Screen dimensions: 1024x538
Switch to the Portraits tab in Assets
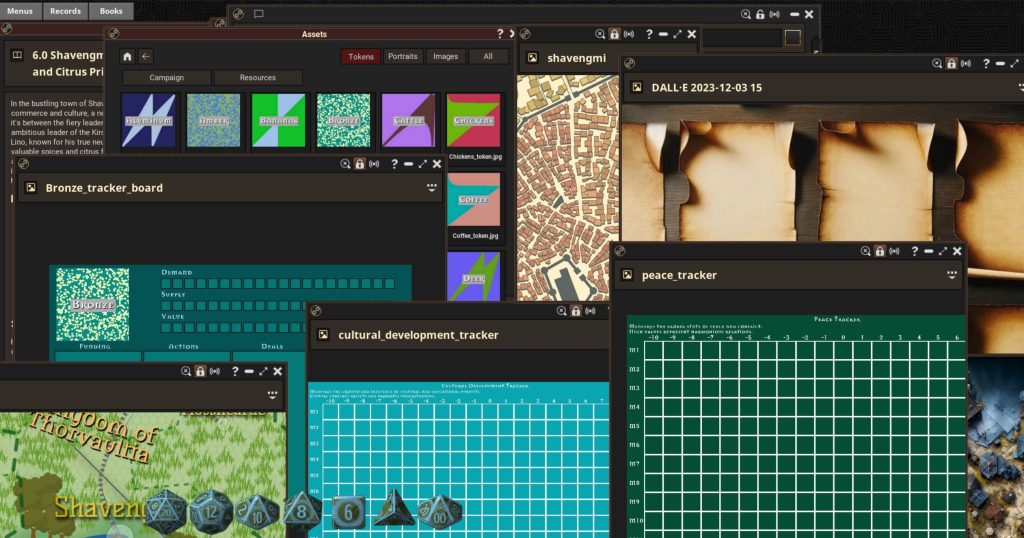403,57
